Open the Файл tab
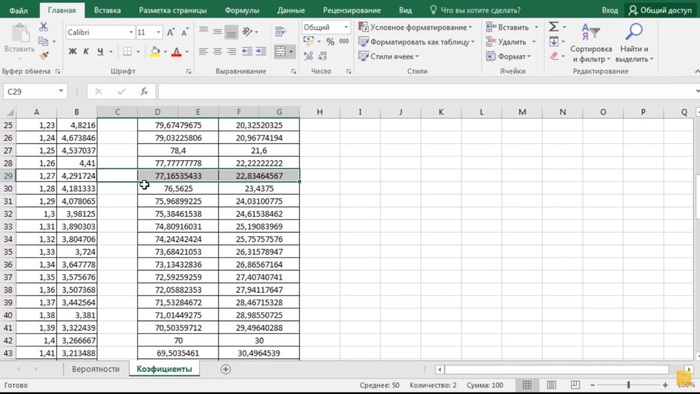 coord(19,10)
